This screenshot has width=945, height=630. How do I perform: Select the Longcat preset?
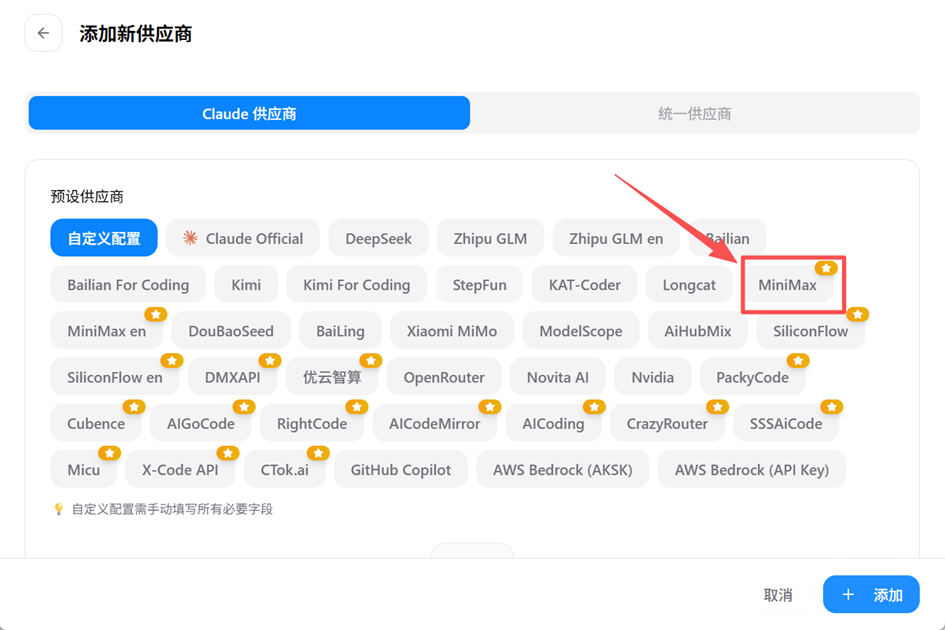click(x=689, y=285)
